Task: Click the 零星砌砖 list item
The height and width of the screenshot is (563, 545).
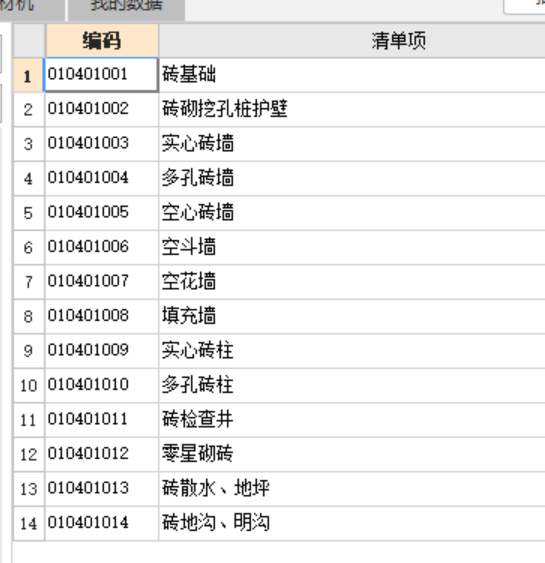Action: tap(352, 454)
